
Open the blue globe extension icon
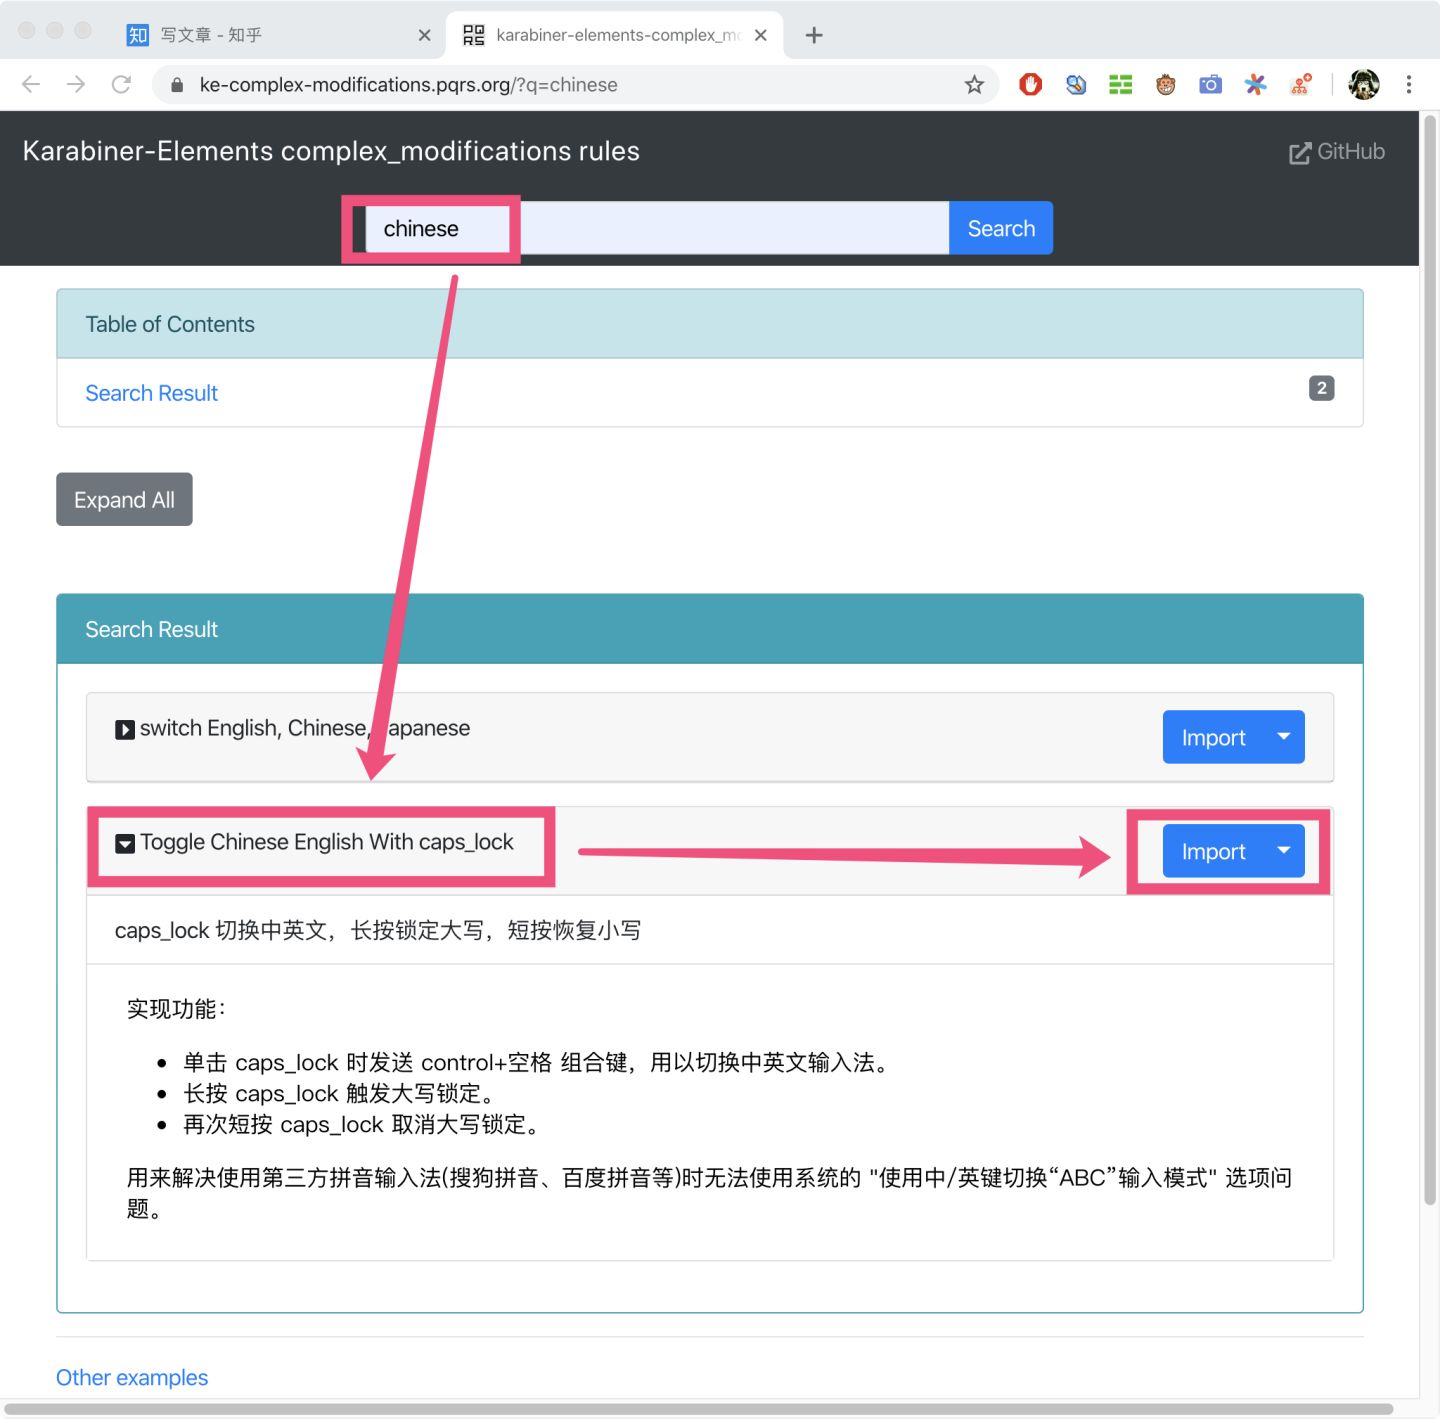click(1076, 85)
